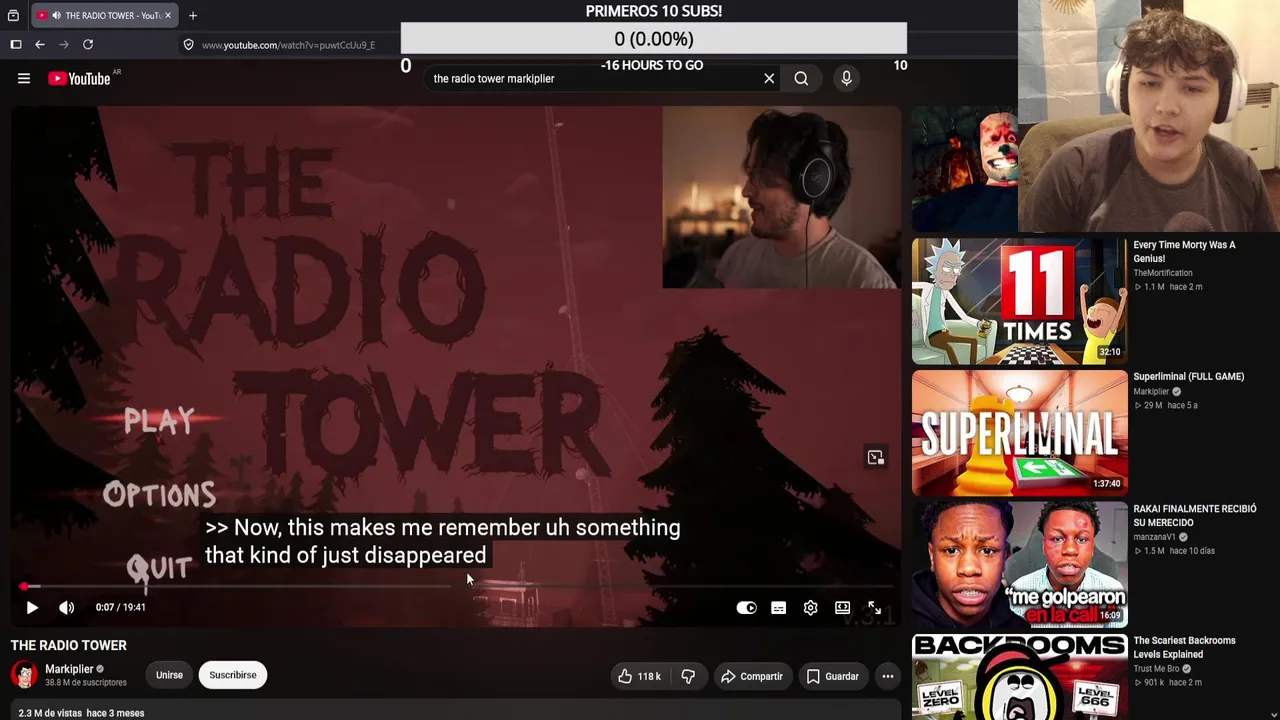This screenshot has width=1280, height=720.
Task: Clear the search query text
Action: [x=769, y=79]
